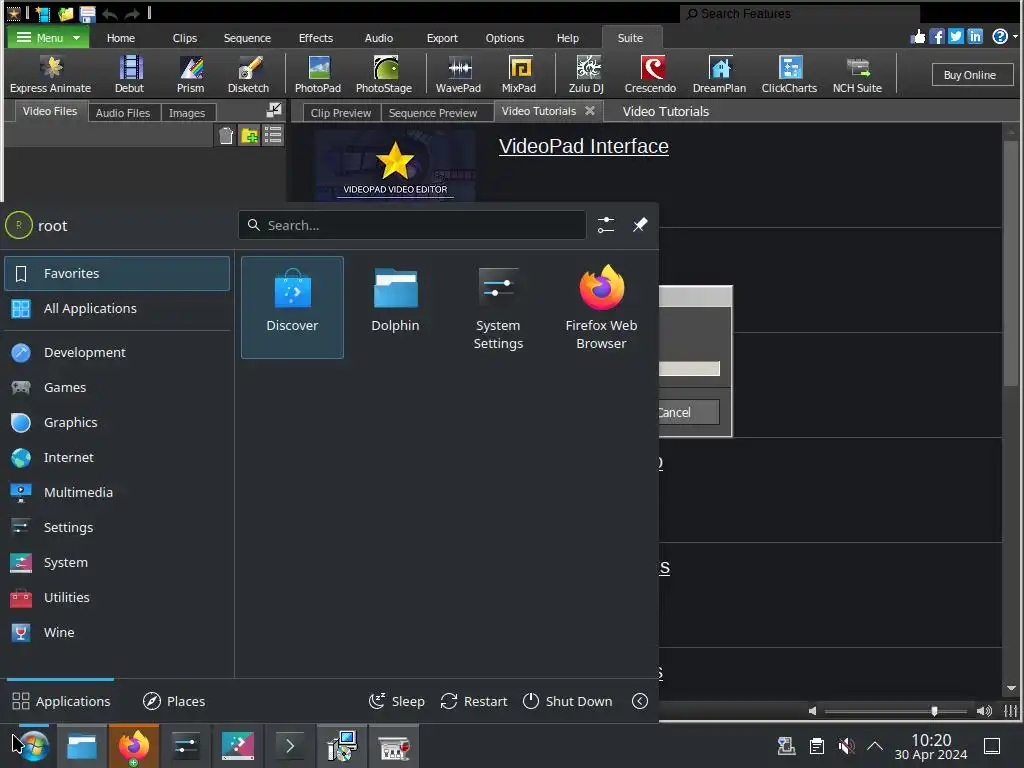Open launcher configuration sliders button
Viewport: 1024px width, 768px height.
point(606,225)
